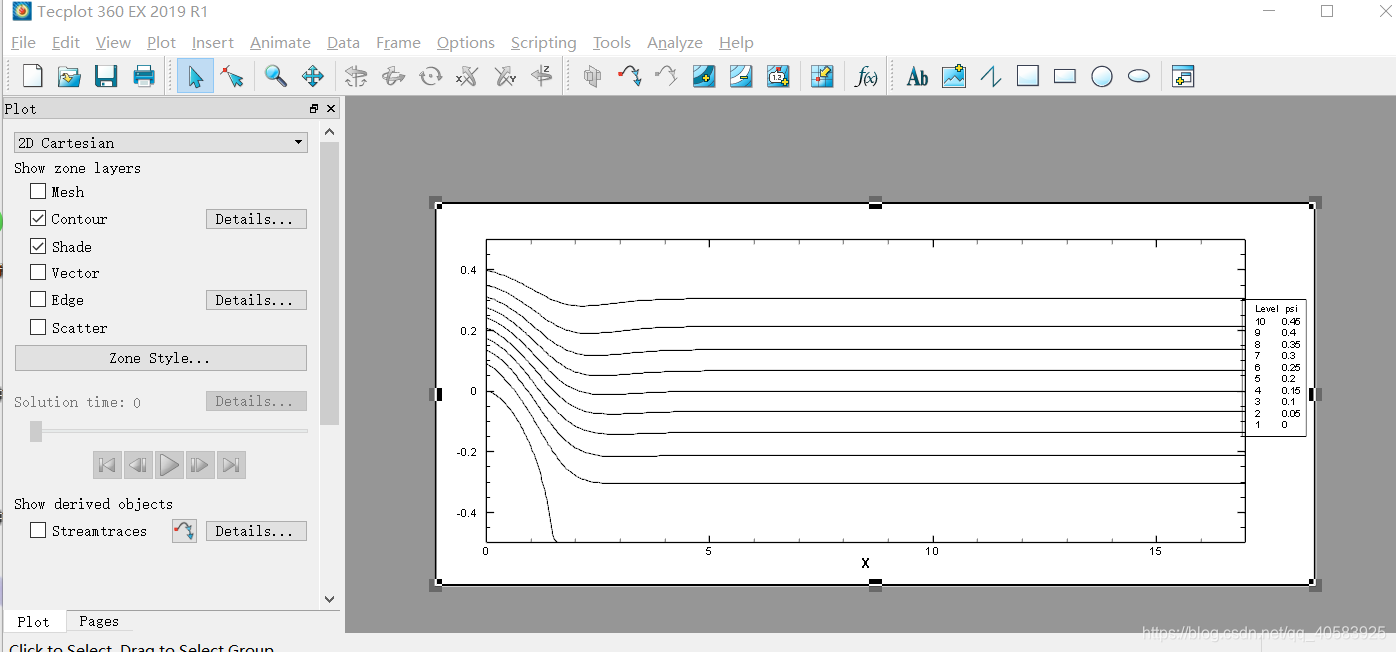The width and height of the screenshot is (1396, 652).
Task: Click the Zone Style button
Action: point(160,358)
